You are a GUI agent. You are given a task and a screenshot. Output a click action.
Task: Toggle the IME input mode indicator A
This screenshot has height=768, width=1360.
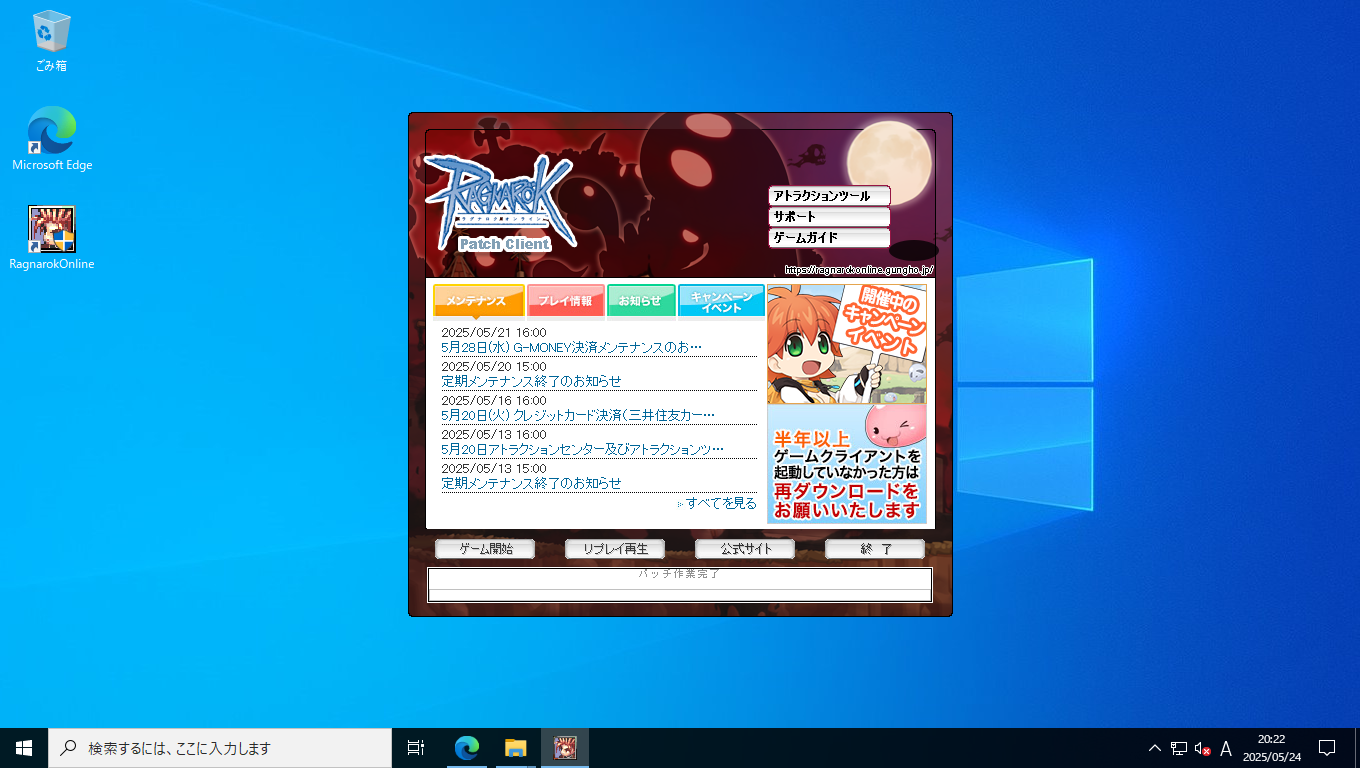(x=1226, y=748)
